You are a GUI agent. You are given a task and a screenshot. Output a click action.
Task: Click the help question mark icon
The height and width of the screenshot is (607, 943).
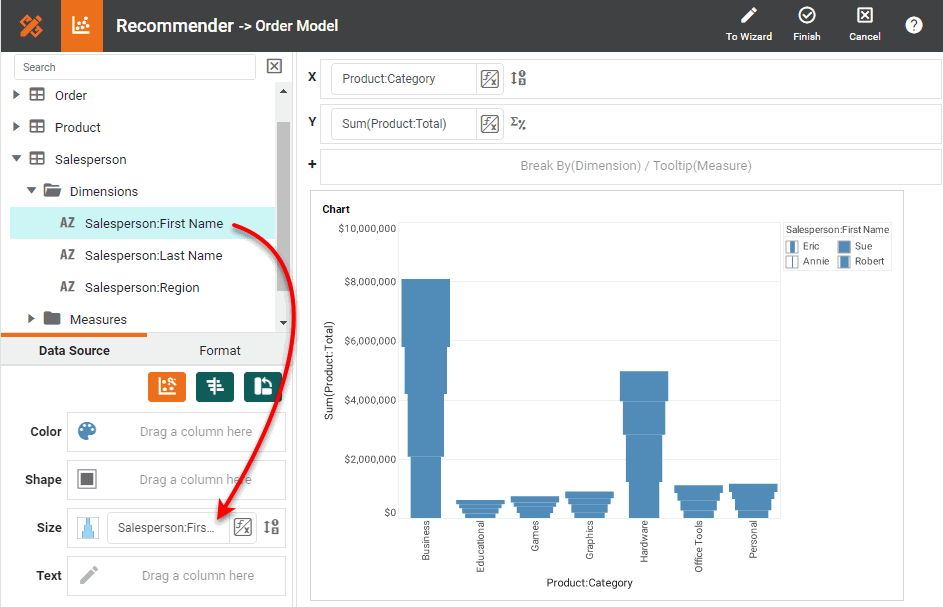[913, 25]
